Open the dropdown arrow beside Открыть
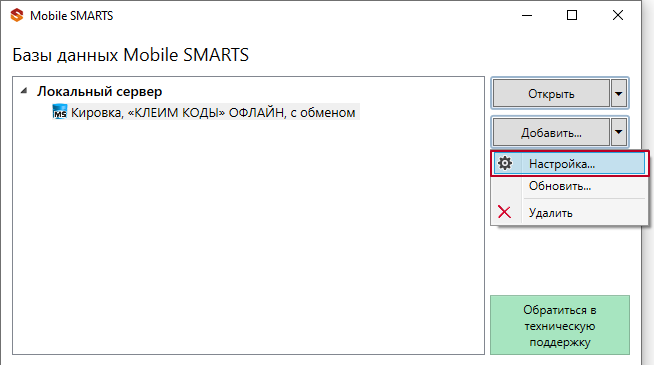The image size is (654, 365). [x=619, y=93]
